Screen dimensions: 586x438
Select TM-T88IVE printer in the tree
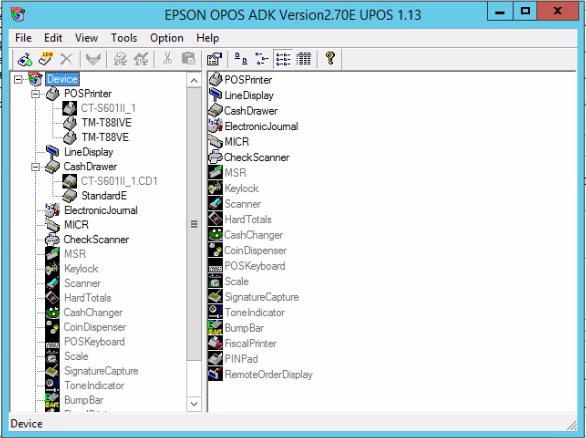tap(107, 123)
